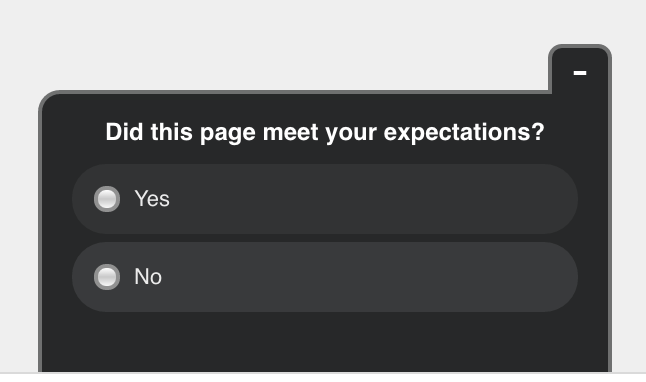Viewport: 646px width, 382px height.
Task: Click the expectations question heading
Action: pos(325,132)
